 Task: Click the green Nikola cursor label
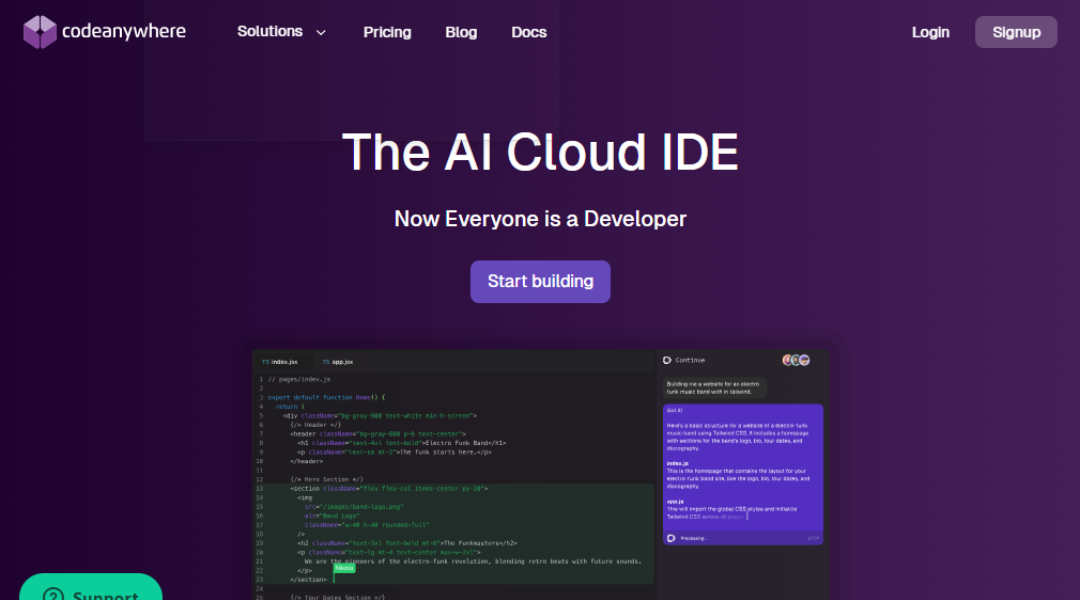344,568
